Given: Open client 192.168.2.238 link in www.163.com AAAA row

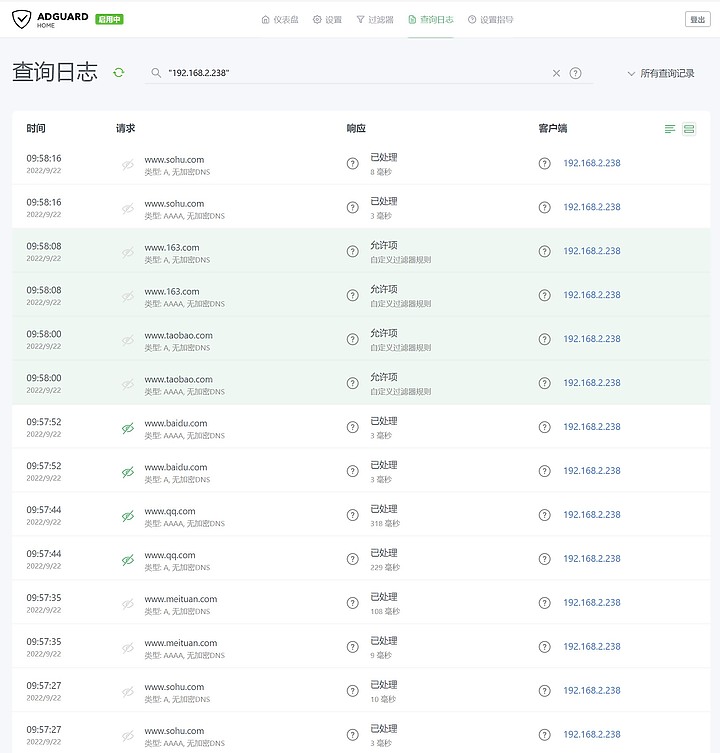Looking at the screenshot, I should click(x=592, y=295).
